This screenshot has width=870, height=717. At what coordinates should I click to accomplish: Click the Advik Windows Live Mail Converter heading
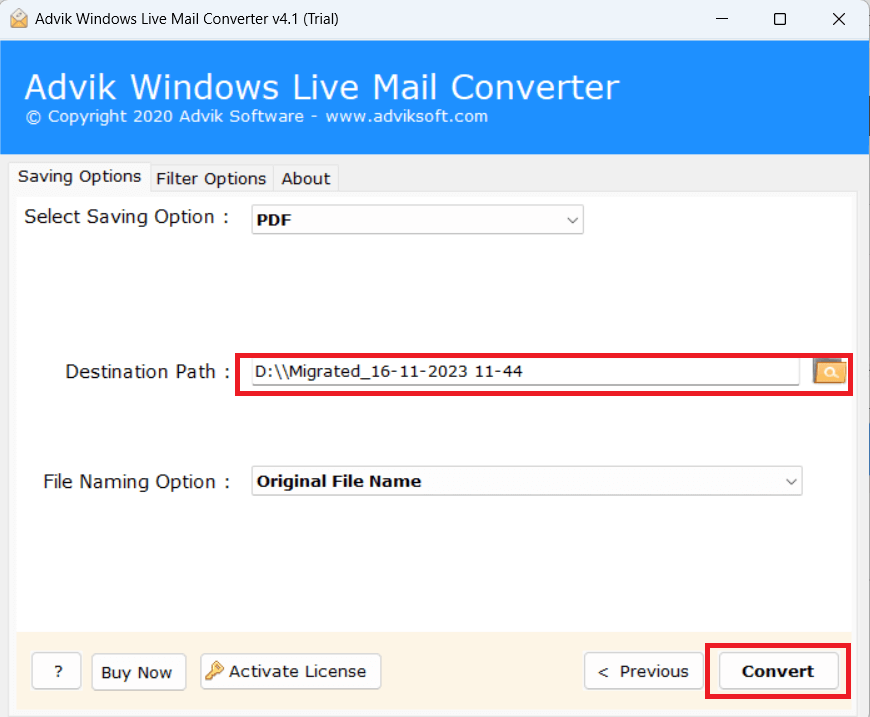[x=322, y=87]
